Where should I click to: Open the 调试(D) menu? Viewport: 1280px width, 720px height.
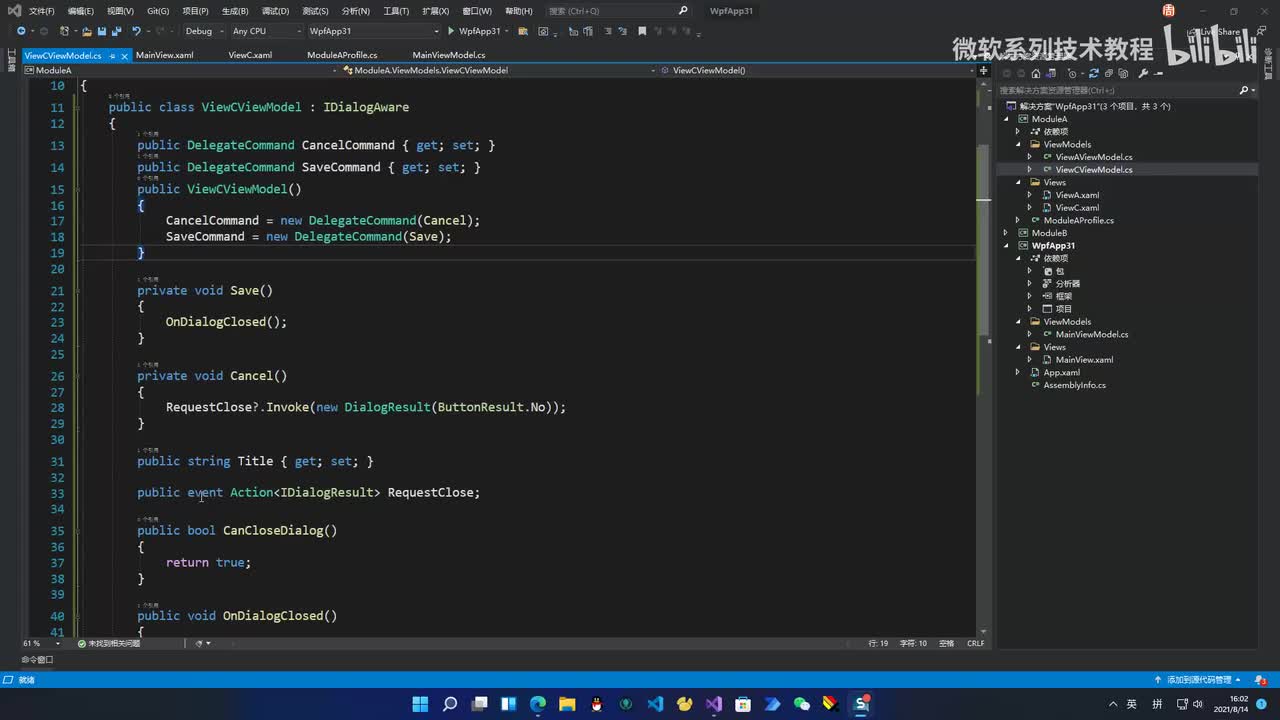click(275, 11)
